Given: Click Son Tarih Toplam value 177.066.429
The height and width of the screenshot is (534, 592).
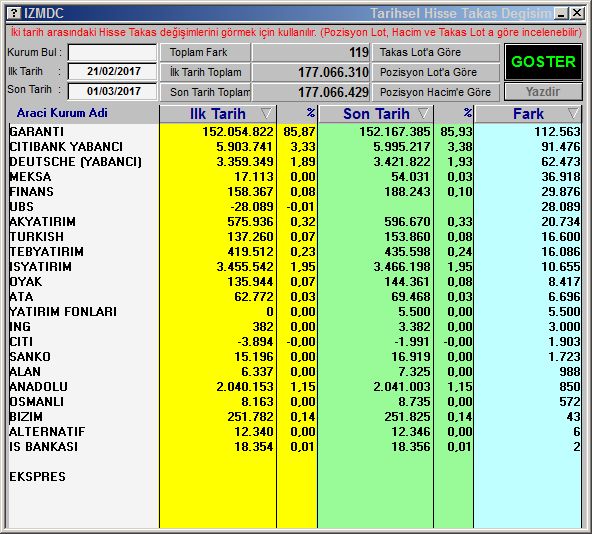Looking at the screenshot, I should (333, 92).
